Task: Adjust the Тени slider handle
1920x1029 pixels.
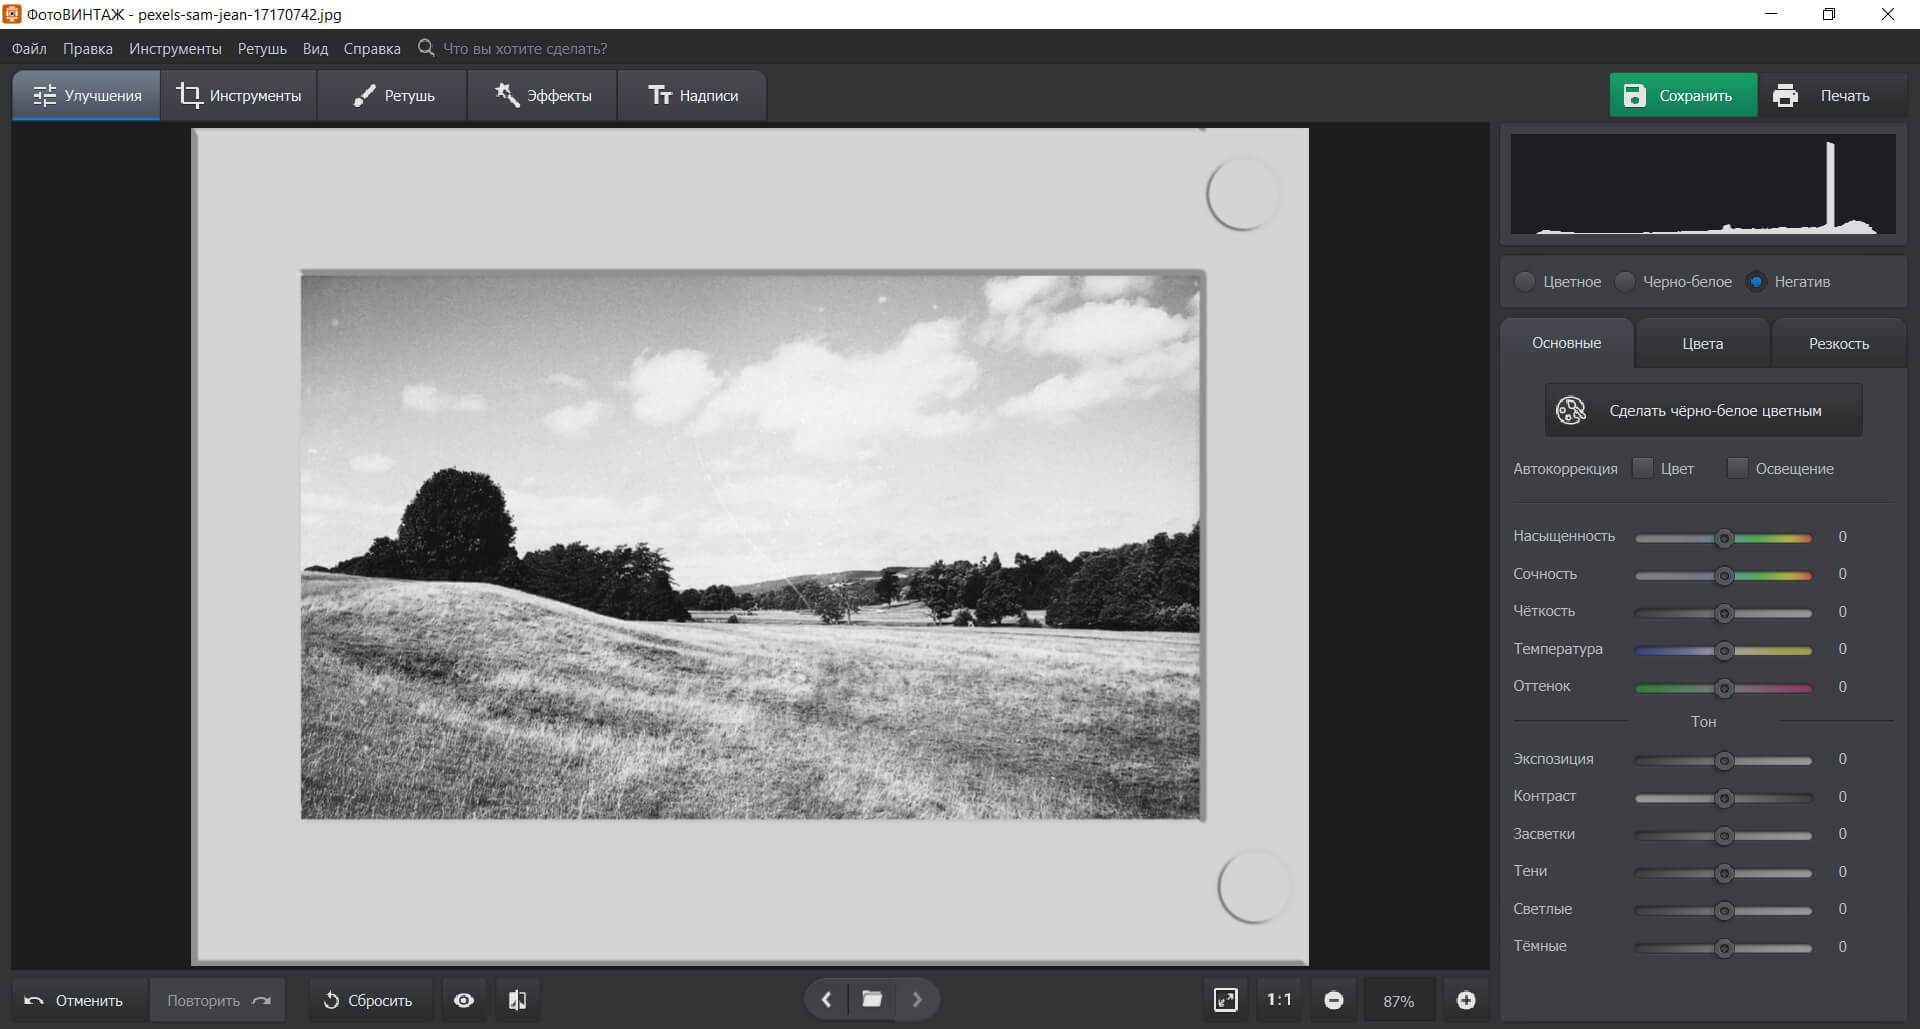Action: pos(1724,873)
